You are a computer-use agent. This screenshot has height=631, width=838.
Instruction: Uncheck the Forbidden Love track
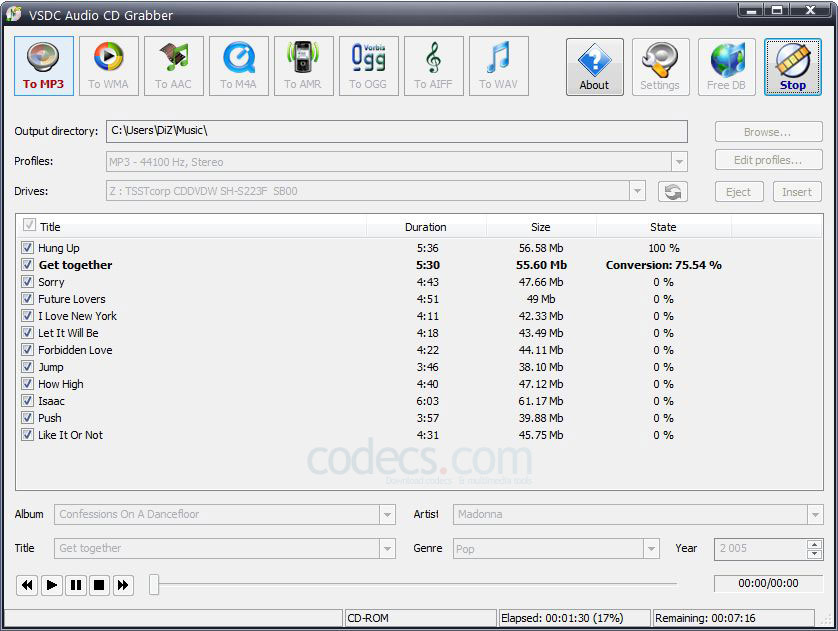coord(27,349)
